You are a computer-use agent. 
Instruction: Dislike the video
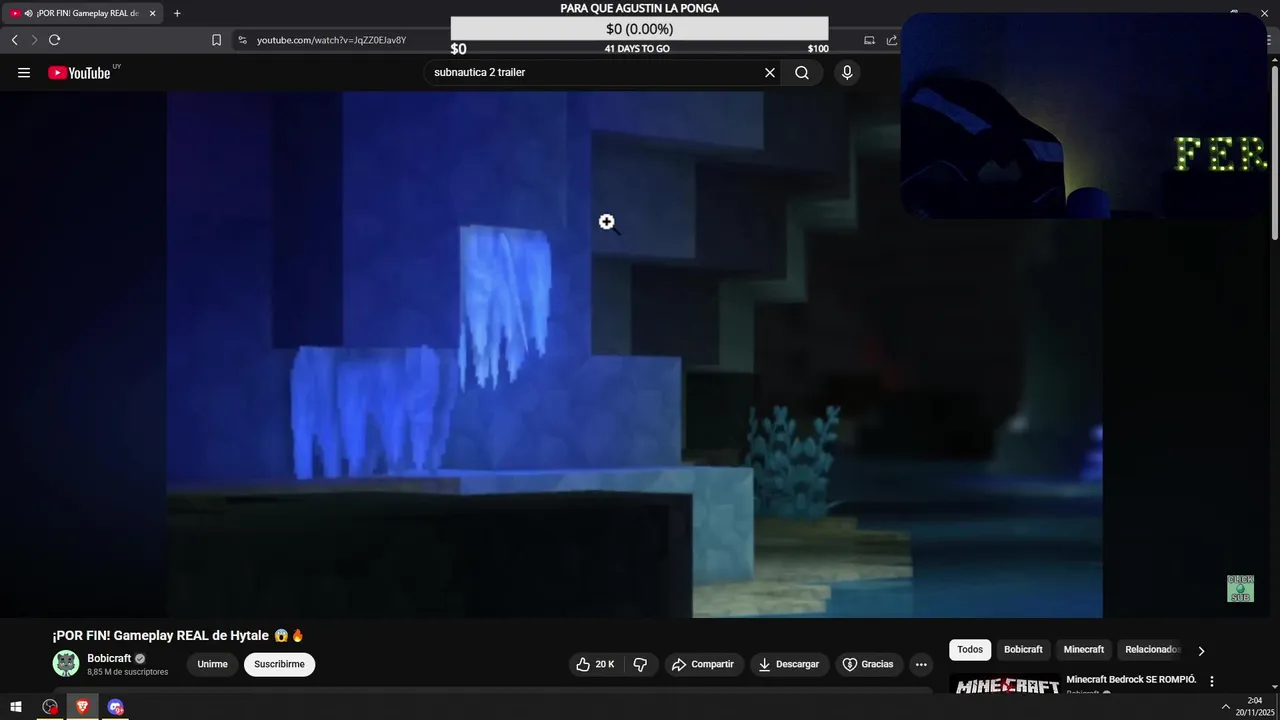pyautogui.click(x=641, y=664)
